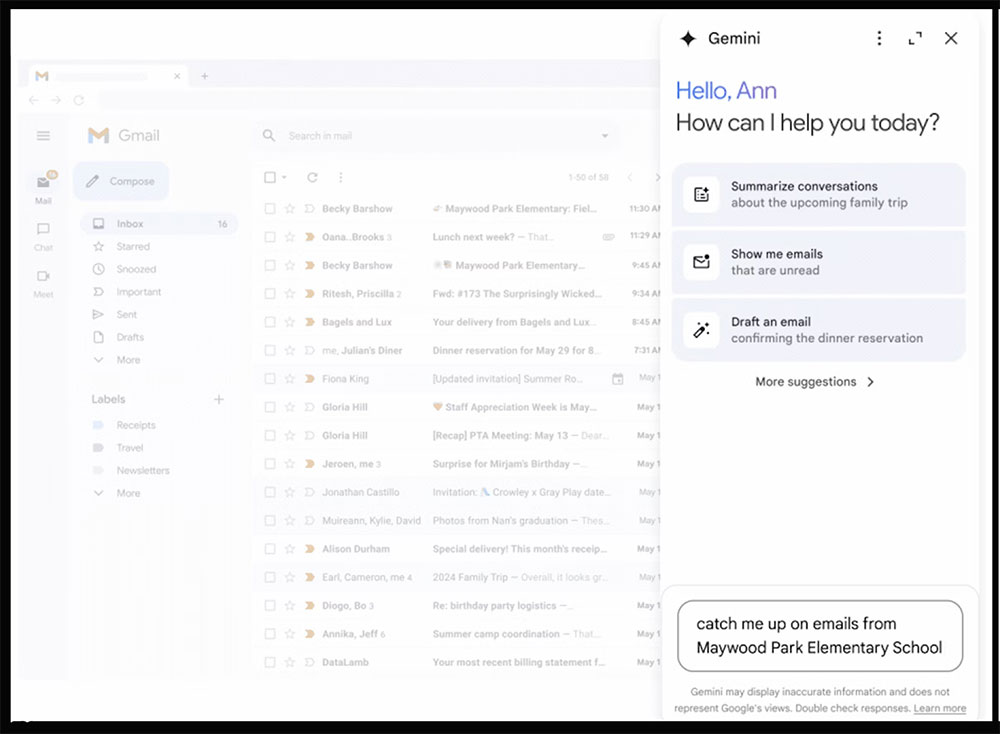The height and width of the screenshot is (734, 1000).
Task: Choose Draft an email suggestion card
Action: (818, 330)
